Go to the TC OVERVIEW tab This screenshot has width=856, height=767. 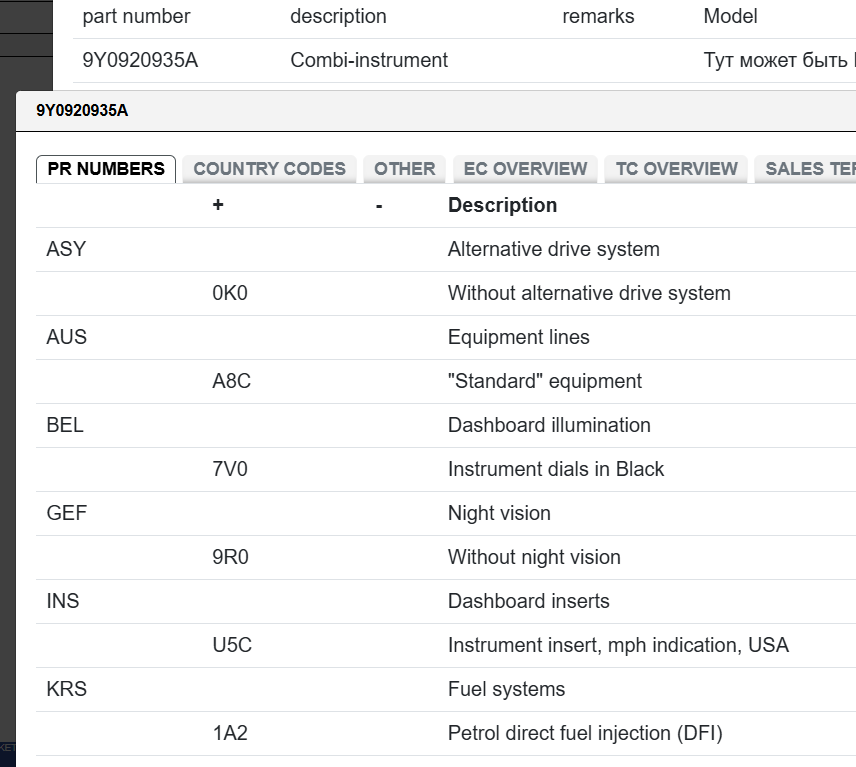point(676,169)
